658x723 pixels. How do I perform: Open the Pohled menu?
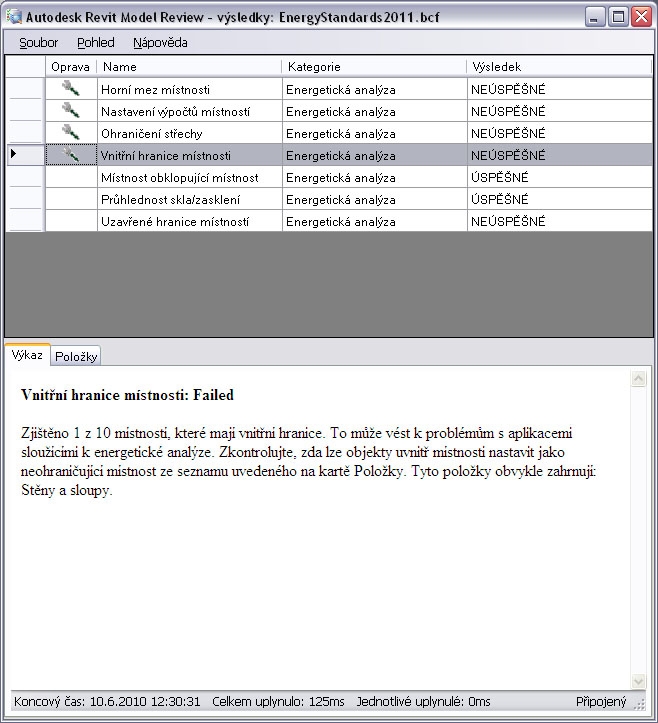[95, 43]
